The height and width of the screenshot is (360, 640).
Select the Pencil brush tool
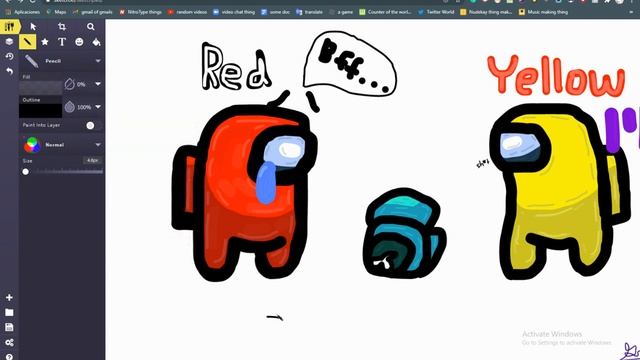(27, 42)
